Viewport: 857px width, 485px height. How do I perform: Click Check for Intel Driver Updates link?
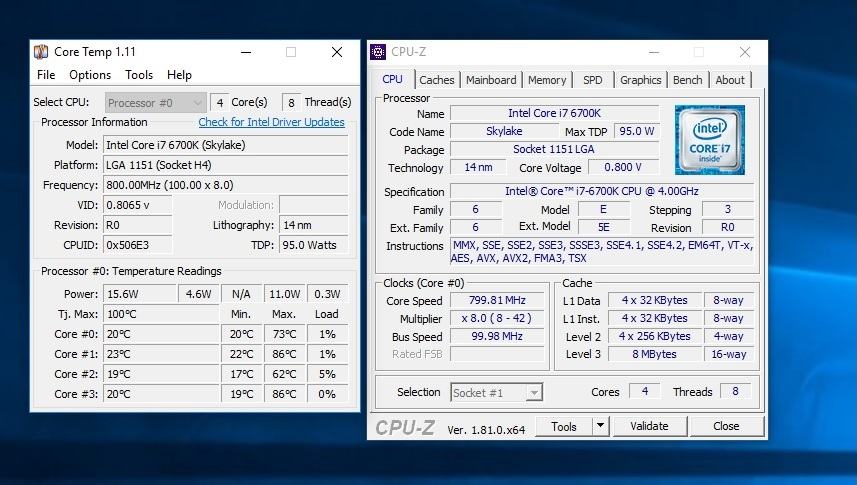272,122
